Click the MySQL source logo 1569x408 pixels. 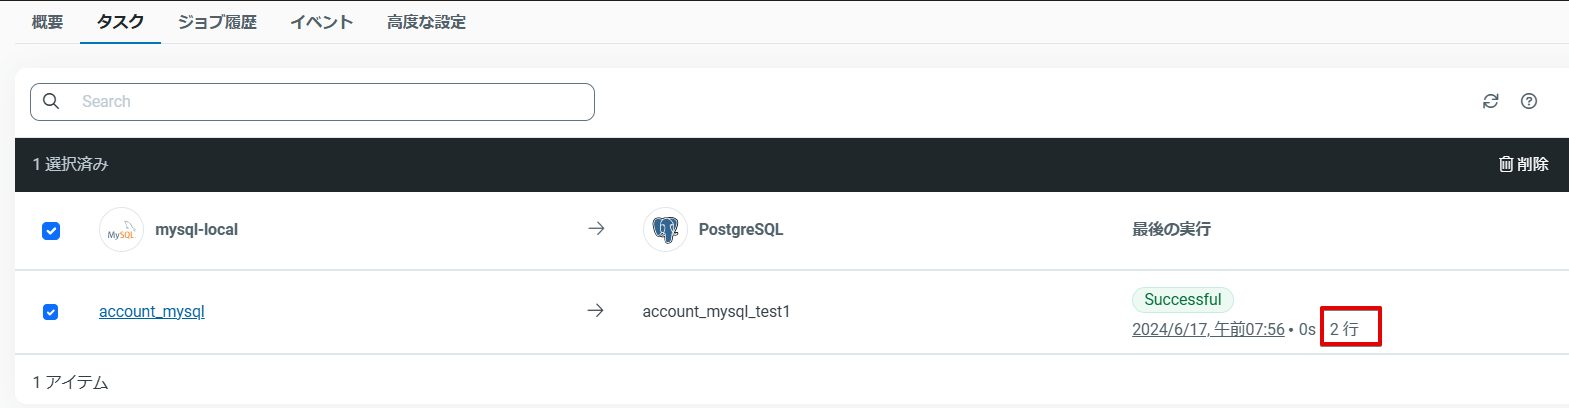click(x=121, y=230)
